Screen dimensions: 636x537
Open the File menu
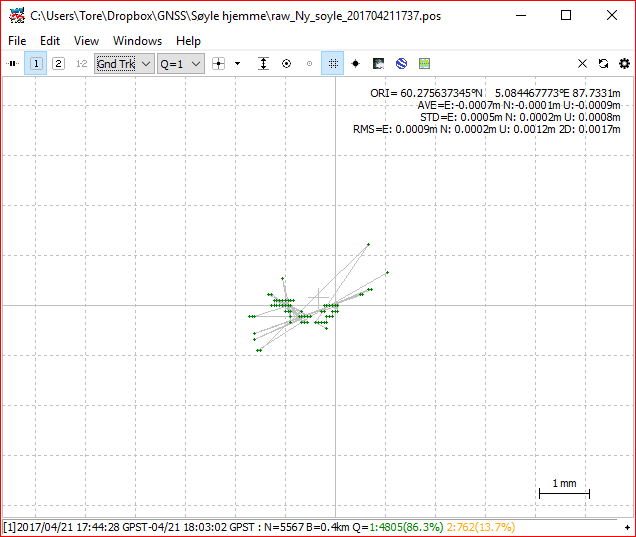17,41
